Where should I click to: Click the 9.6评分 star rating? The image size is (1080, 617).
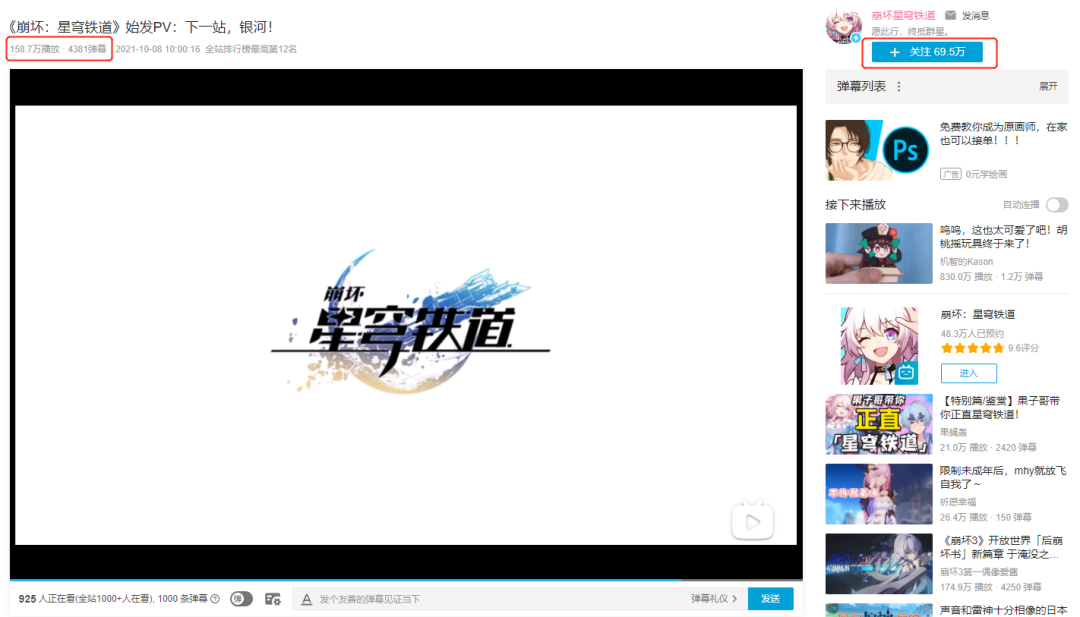[x=990, y=348]
